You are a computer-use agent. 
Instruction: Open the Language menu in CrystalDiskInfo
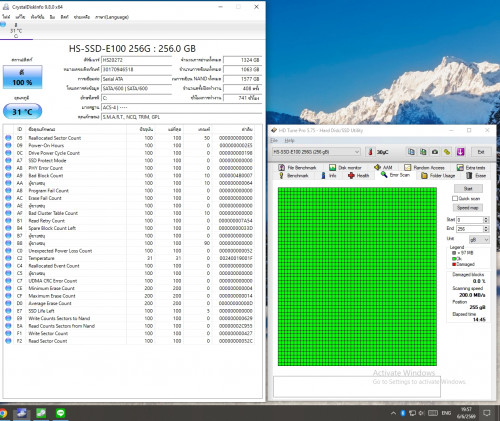[x=112, y=17]
